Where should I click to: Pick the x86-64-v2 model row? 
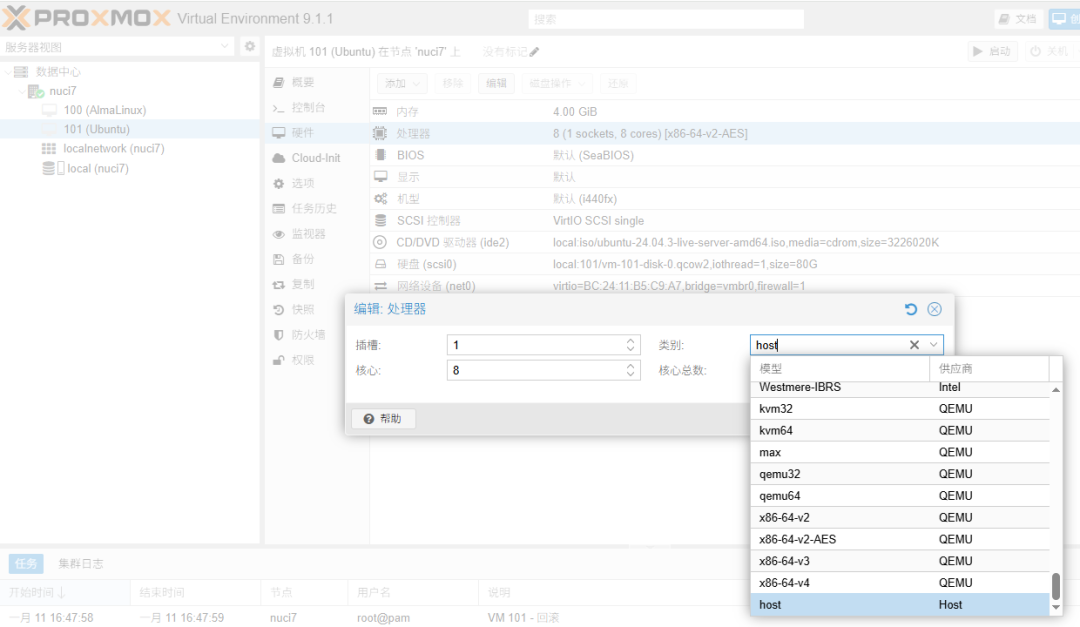900,517
